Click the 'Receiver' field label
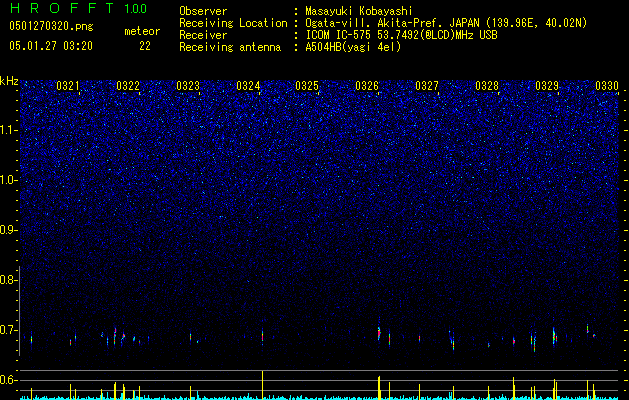Image resolution: width=629 pixels, height=400 pixels. pyautogui.click(x=203, y=35)
